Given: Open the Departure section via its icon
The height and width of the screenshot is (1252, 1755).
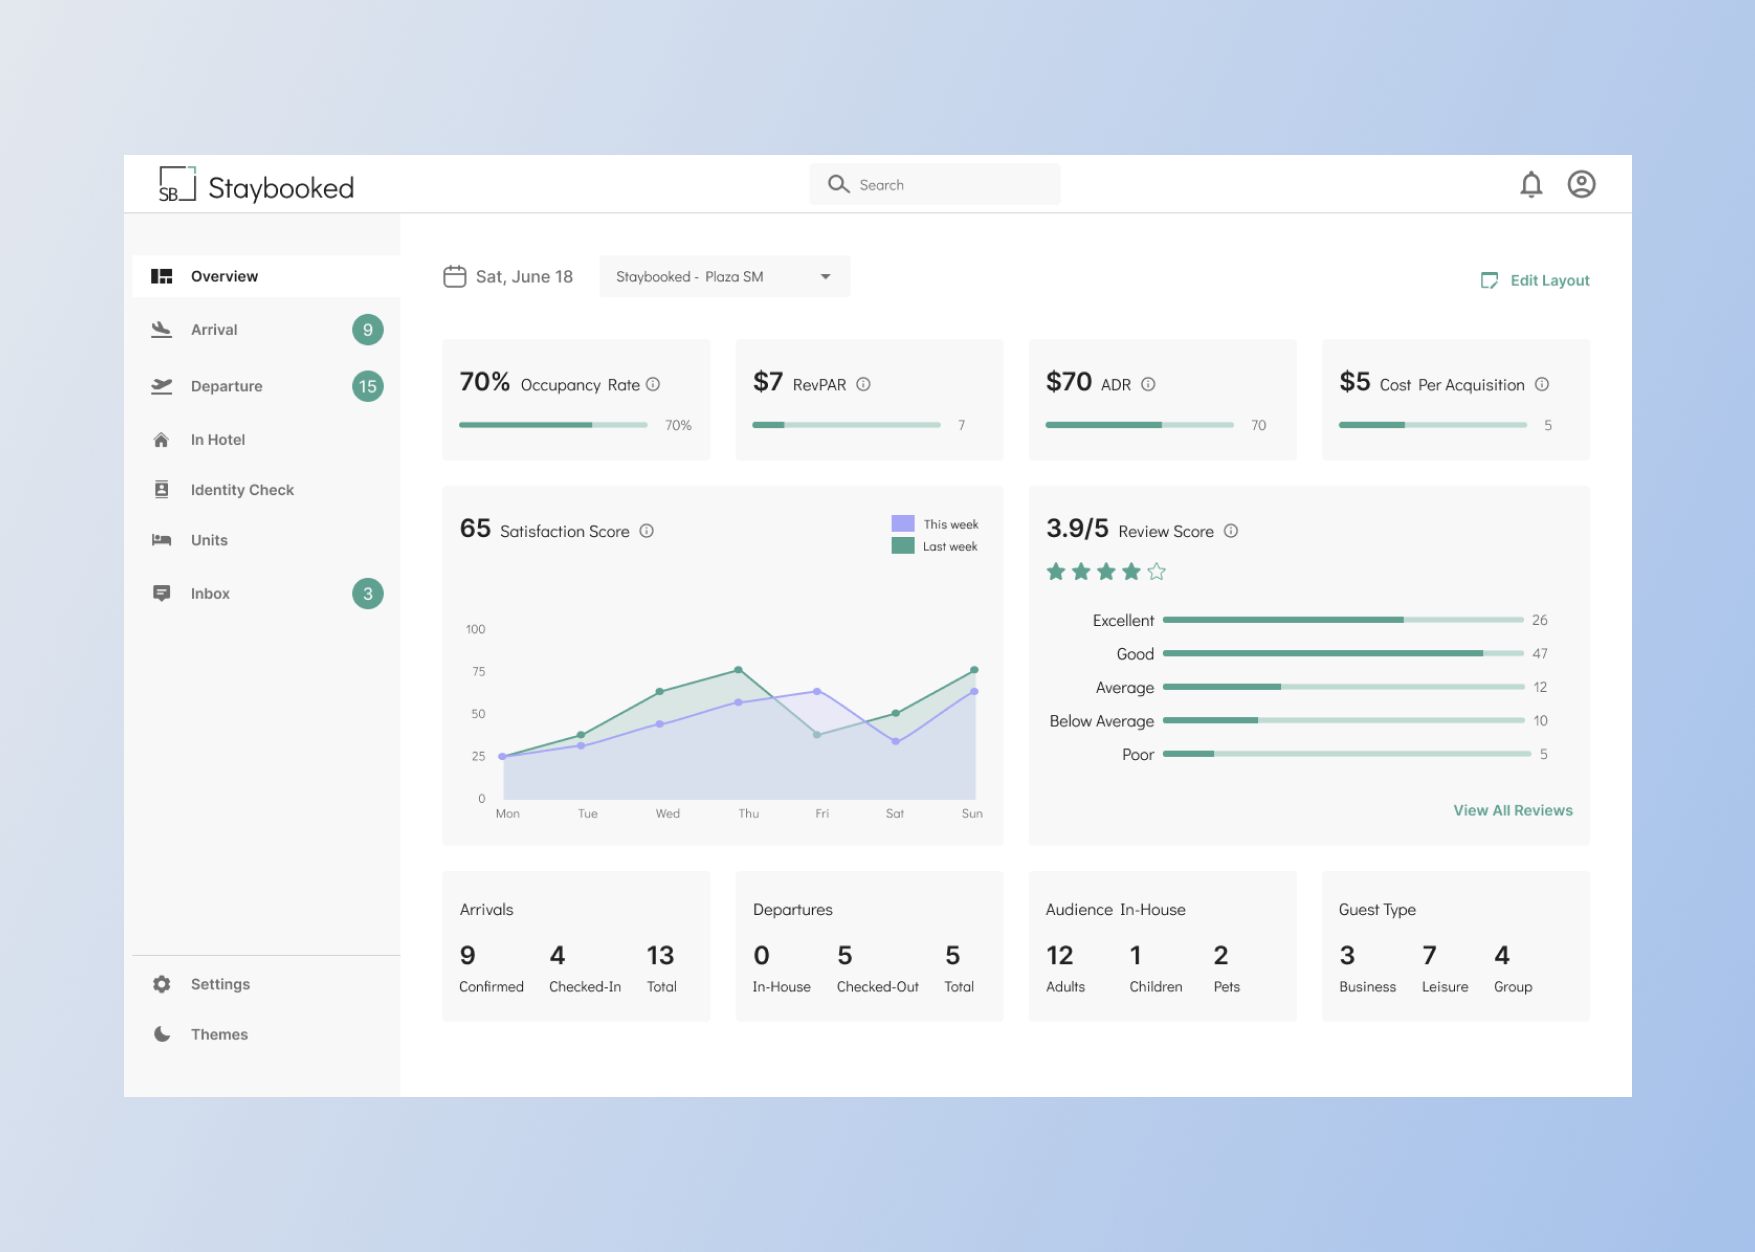Looking at the screenshot, I should pos(162,386).
